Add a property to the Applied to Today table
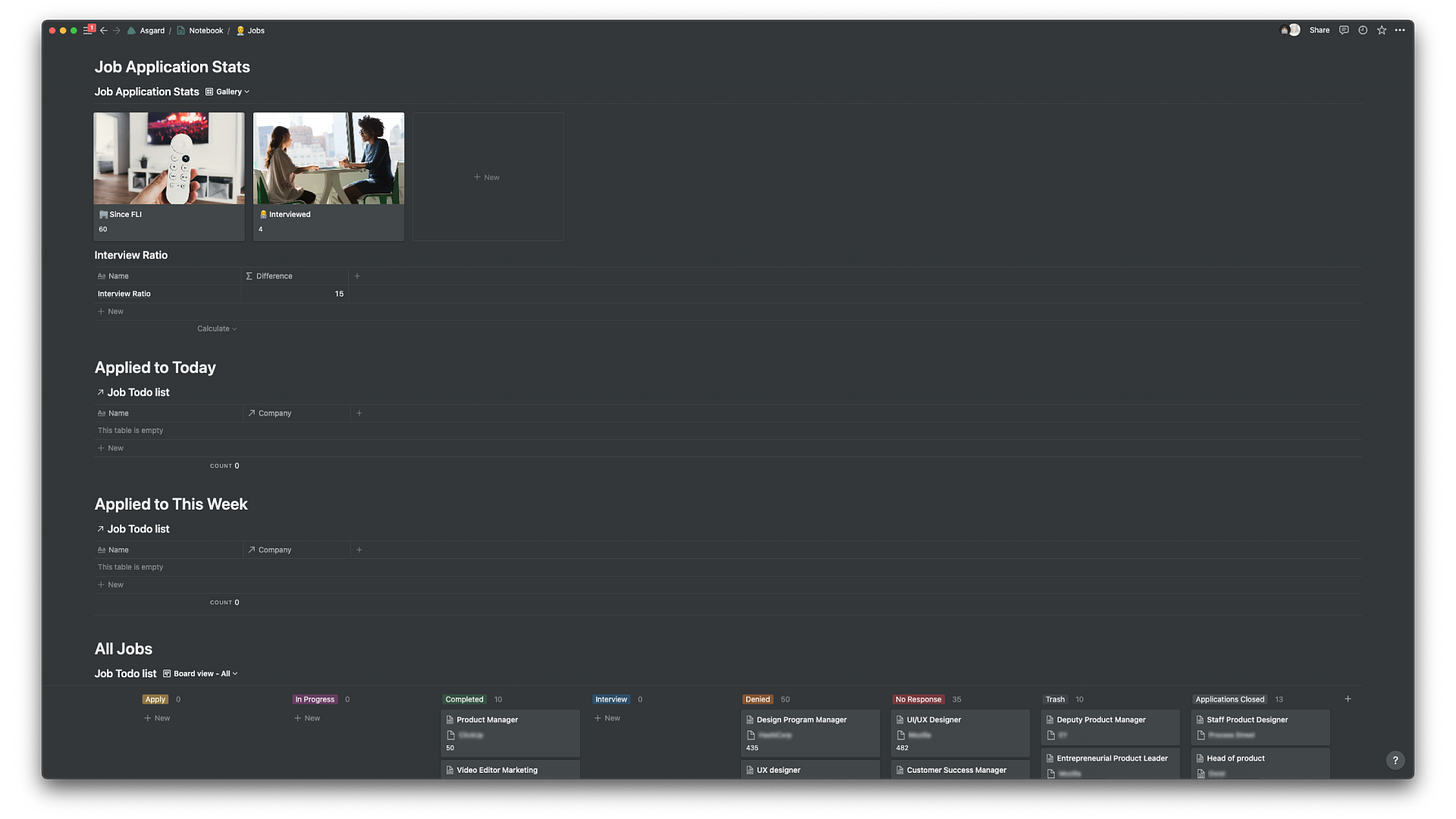 [359, 413]
